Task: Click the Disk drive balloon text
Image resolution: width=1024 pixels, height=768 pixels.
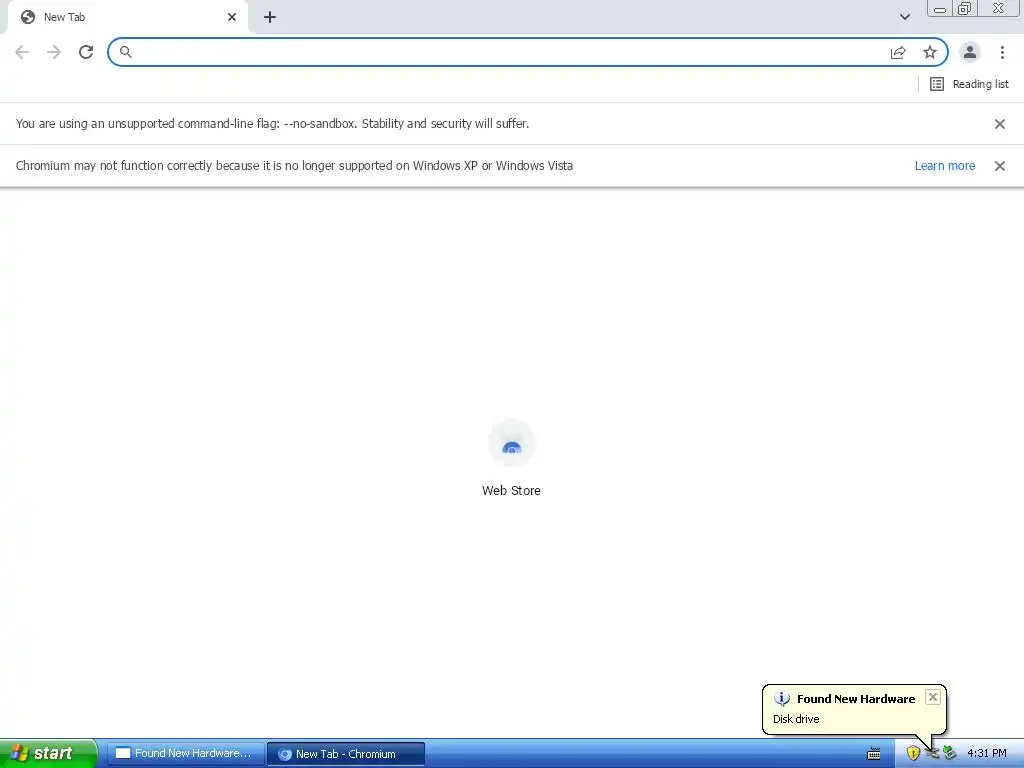Action: [x=796, y=719]
